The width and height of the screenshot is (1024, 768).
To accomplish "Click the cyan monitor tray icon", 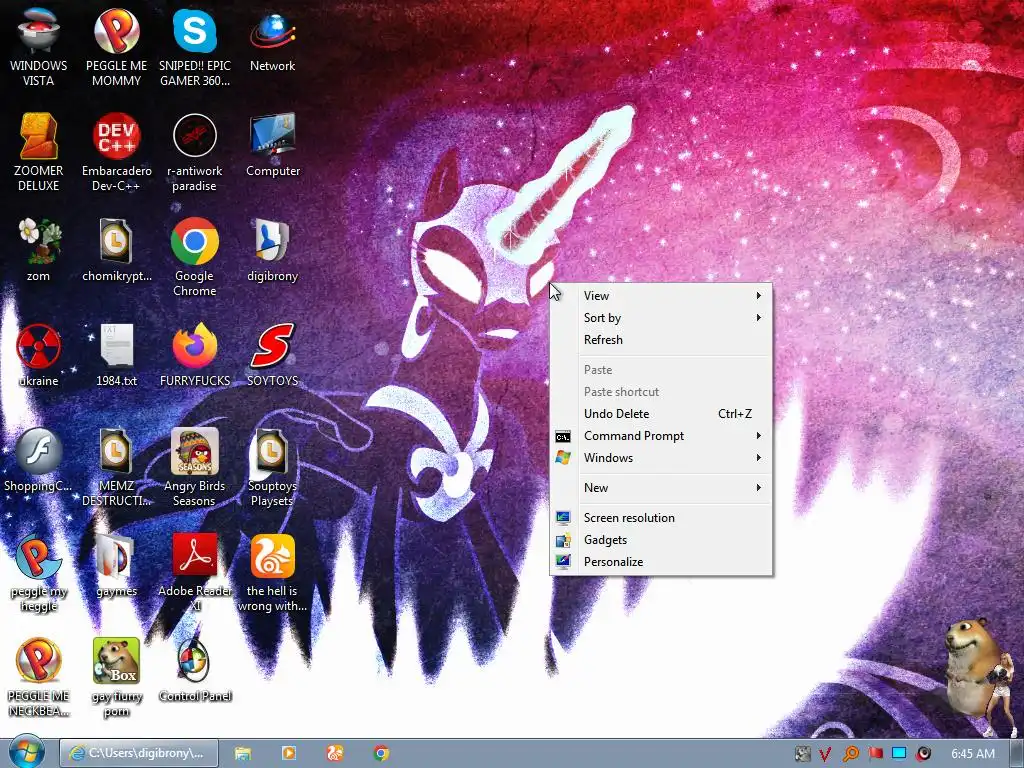I will pyautogui.click(x=899, y=754).
